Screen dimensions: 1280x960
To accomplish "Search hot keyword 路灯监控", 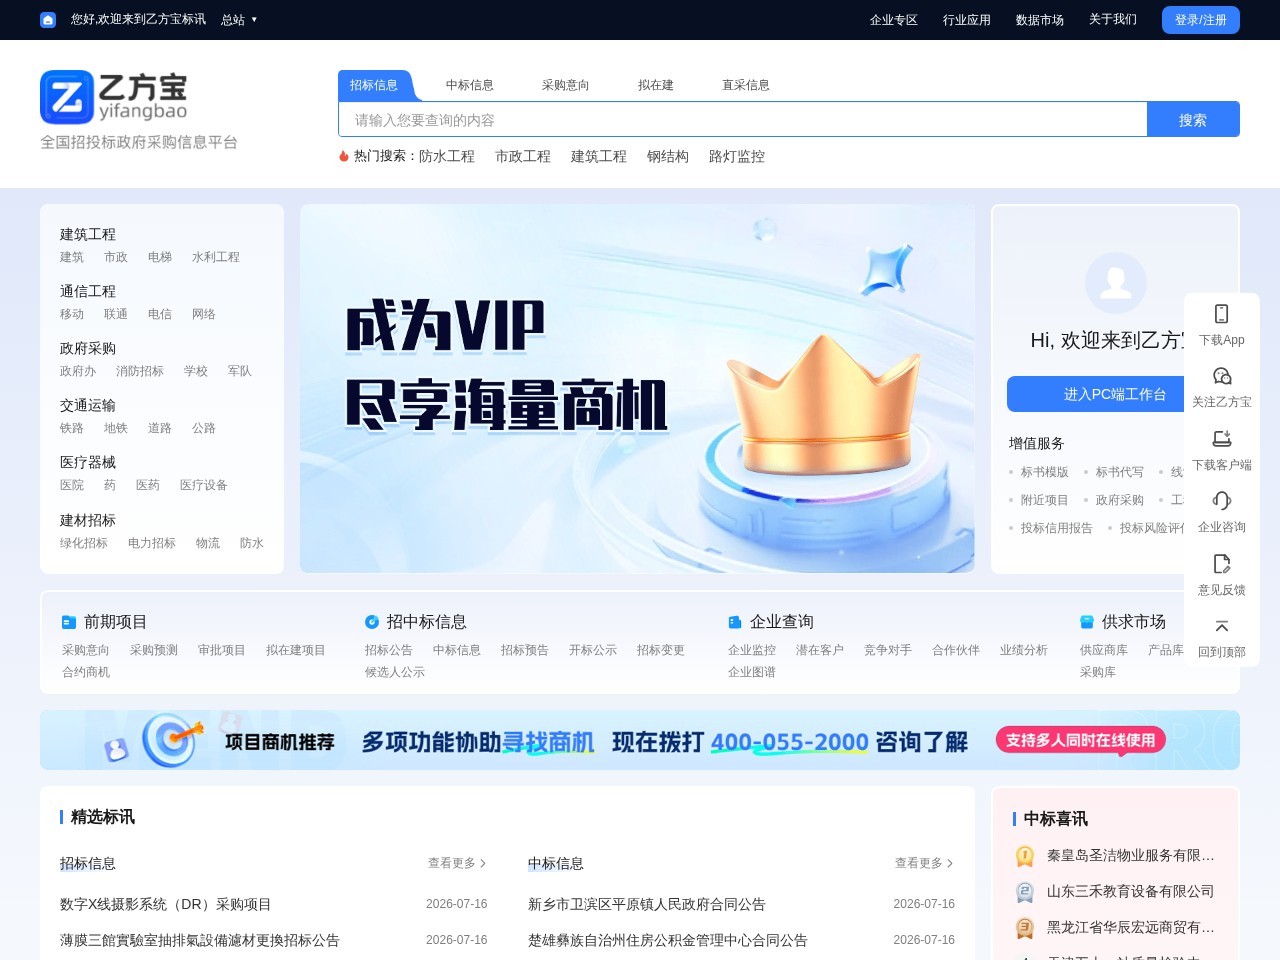I will pos(737,156).
